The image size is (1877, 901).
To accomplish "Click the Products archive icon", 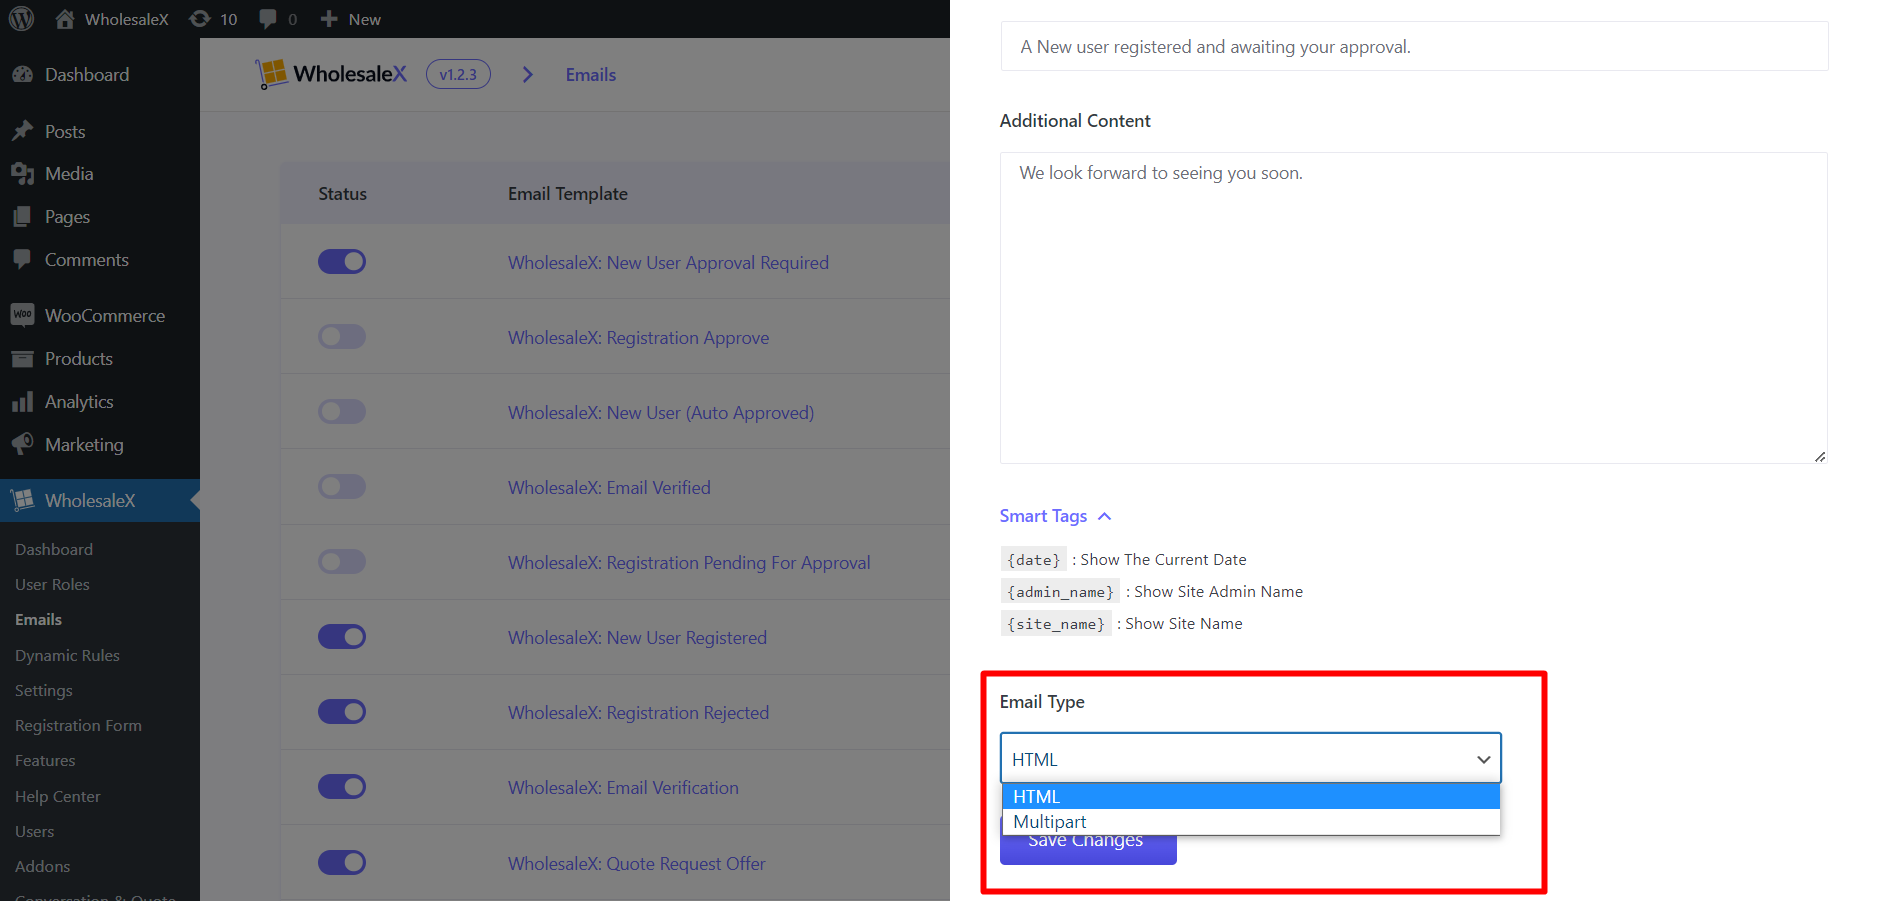I will pos(22,359).
